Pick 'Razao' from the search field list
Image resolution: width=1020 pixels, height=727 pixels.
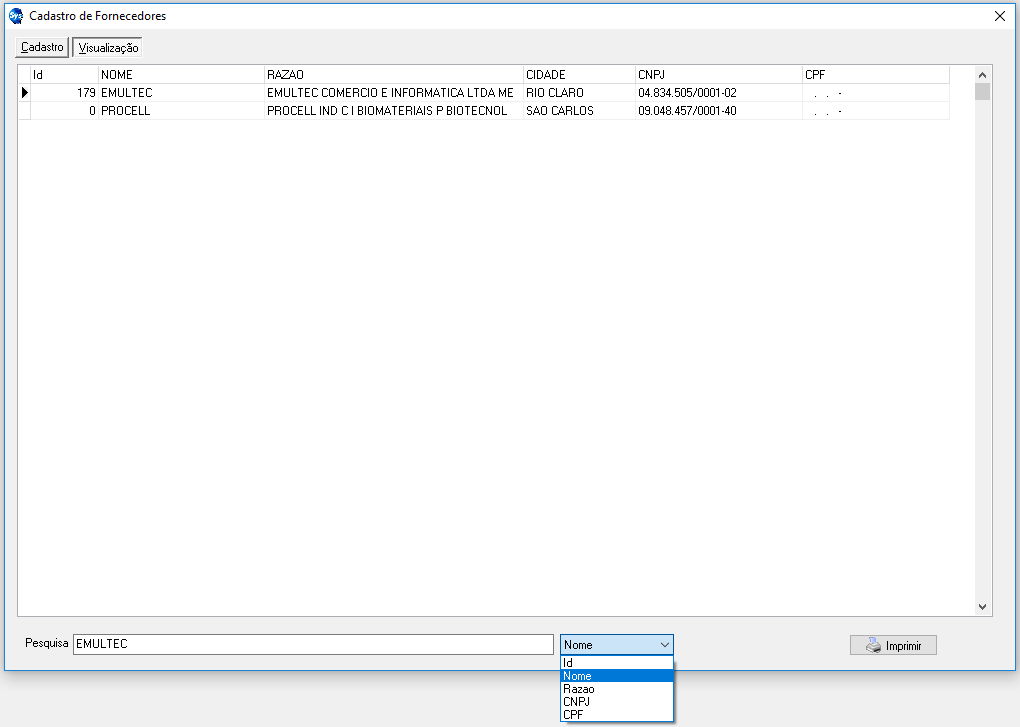pyautogui.click(x=616, y=689)
